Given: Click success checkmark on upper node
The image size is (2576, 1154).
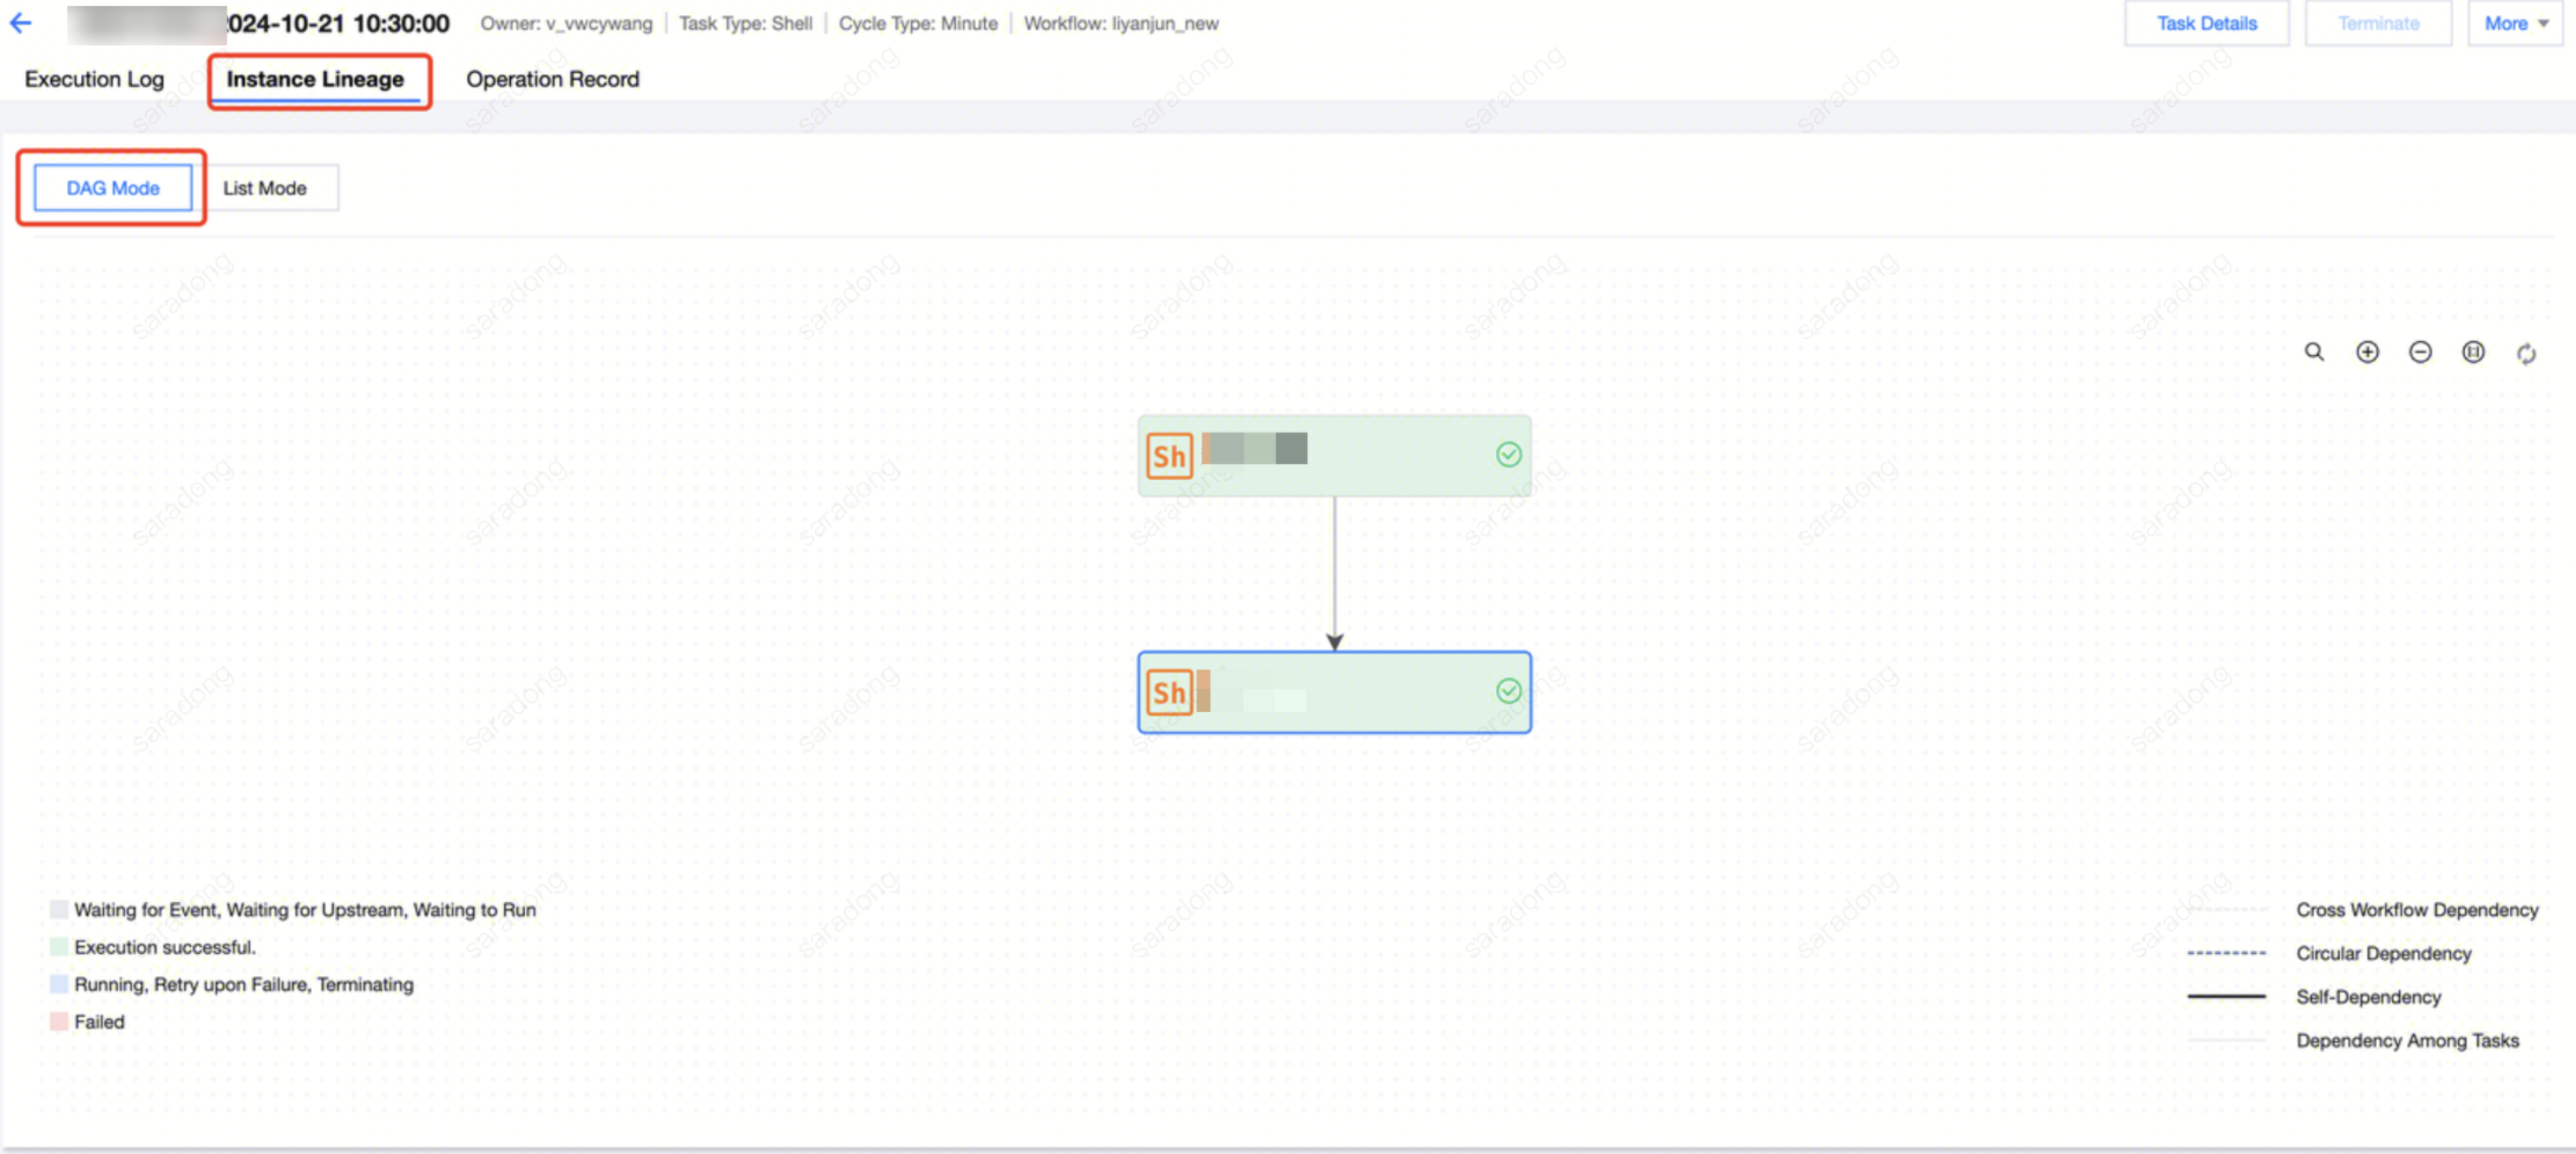Looking at the screenshot, I should (x=1508, y=455).
